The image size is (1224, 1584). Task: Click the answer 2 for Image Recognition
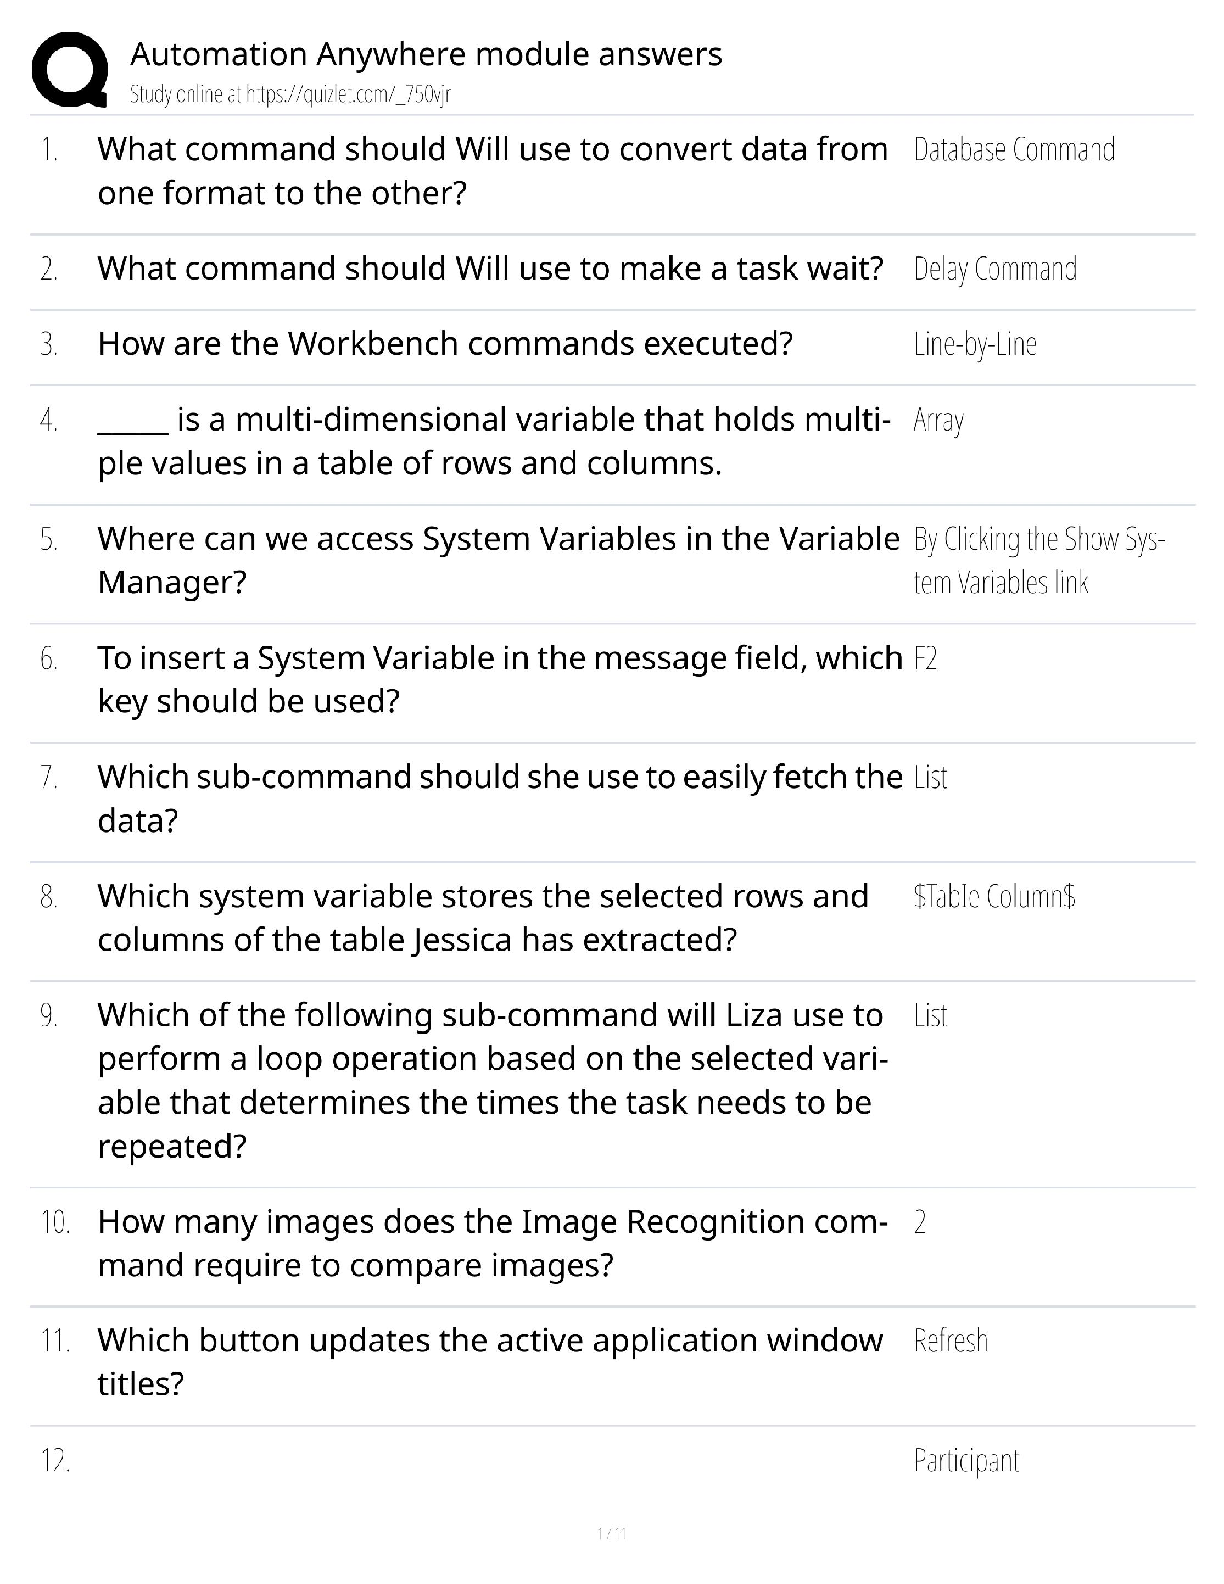(920, 1222)
